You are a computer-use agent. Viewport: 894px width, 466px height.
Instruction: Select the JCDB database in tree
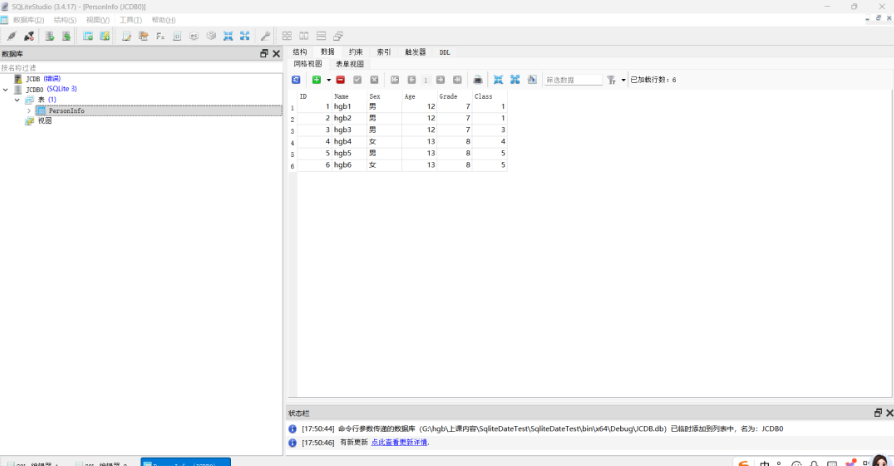pos(33,78)
